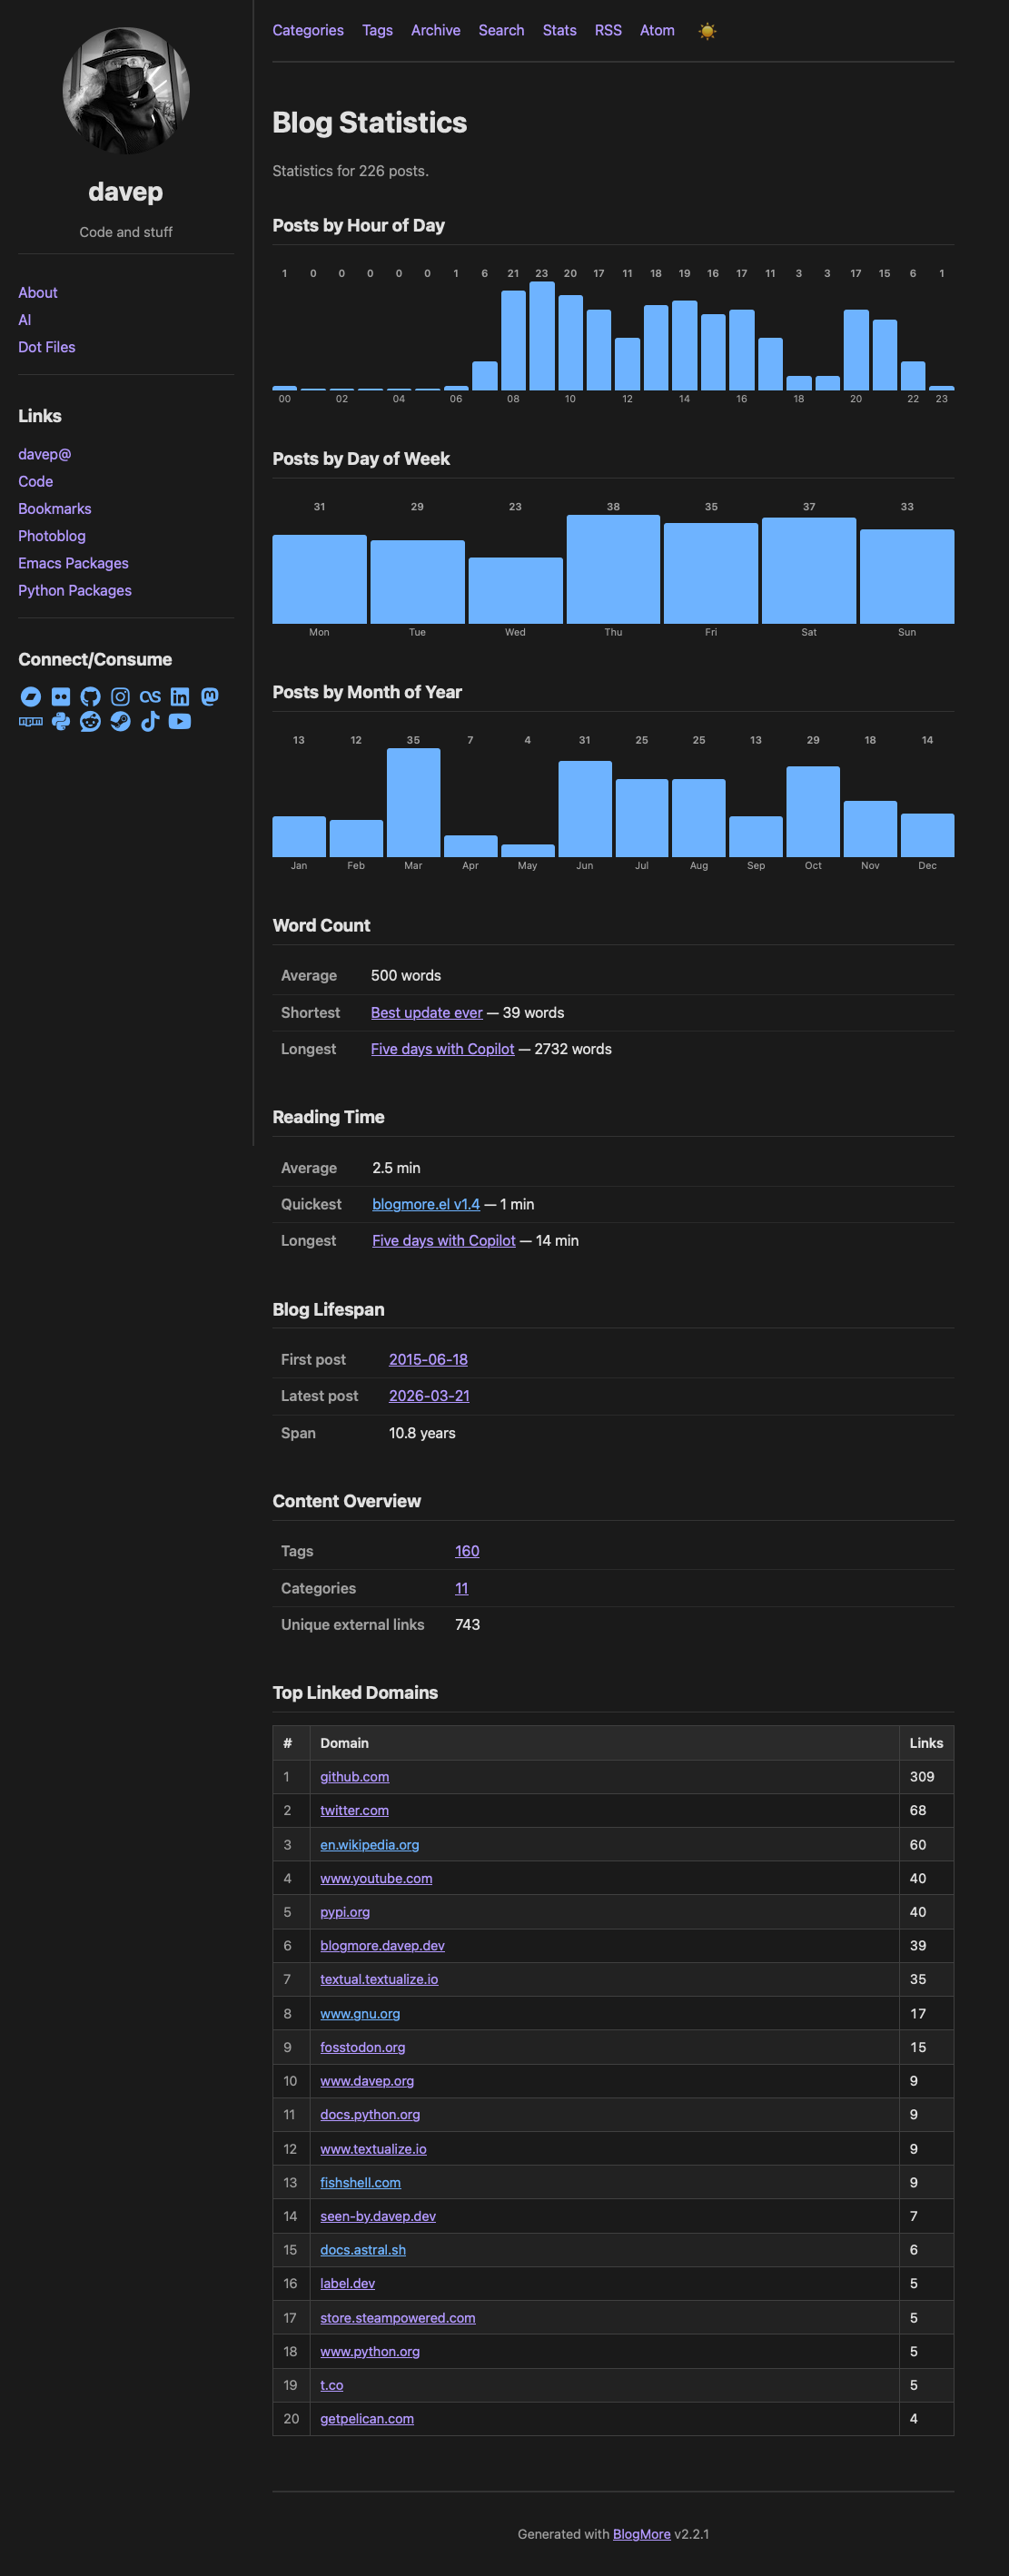Open the npm icon link
This screenshot has height=2576, width=1009.
pyautogui.click(x=31, y=722)
